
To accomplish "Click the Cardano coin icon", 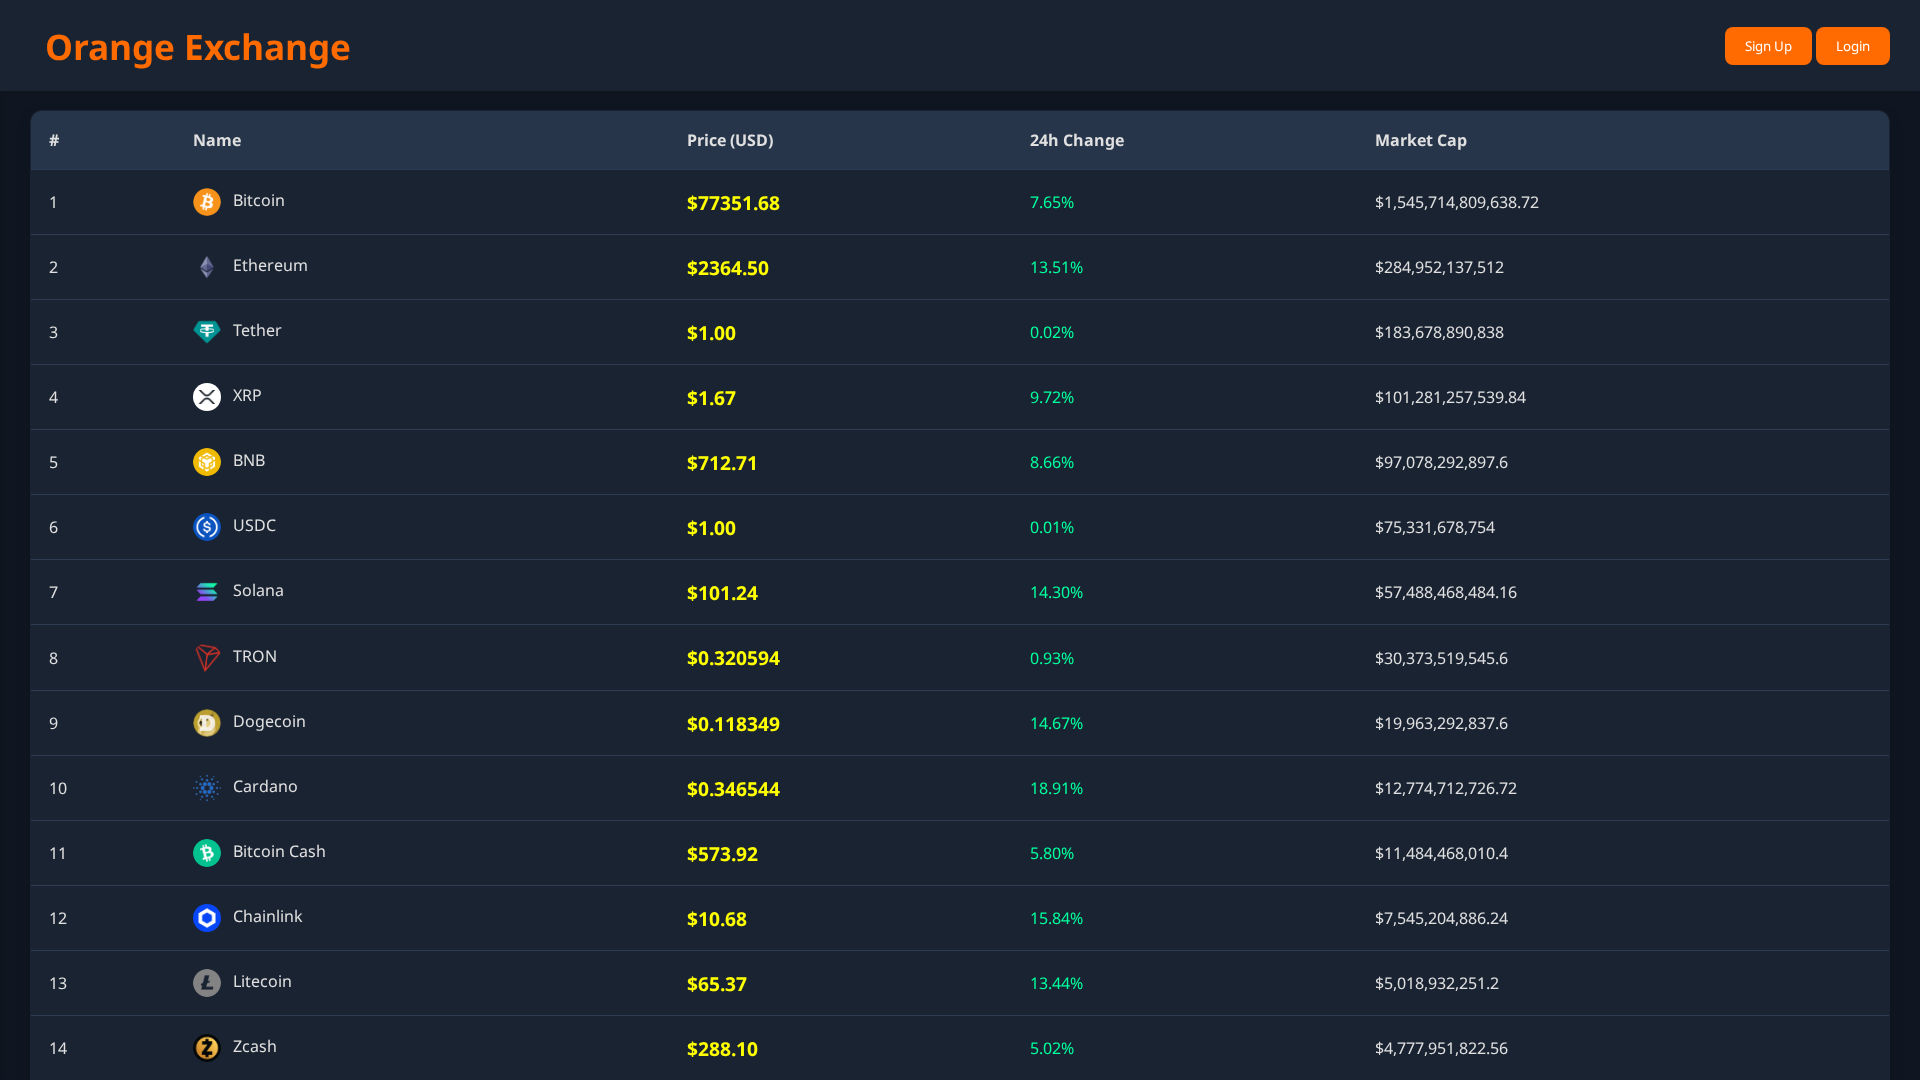I will 206,788.
